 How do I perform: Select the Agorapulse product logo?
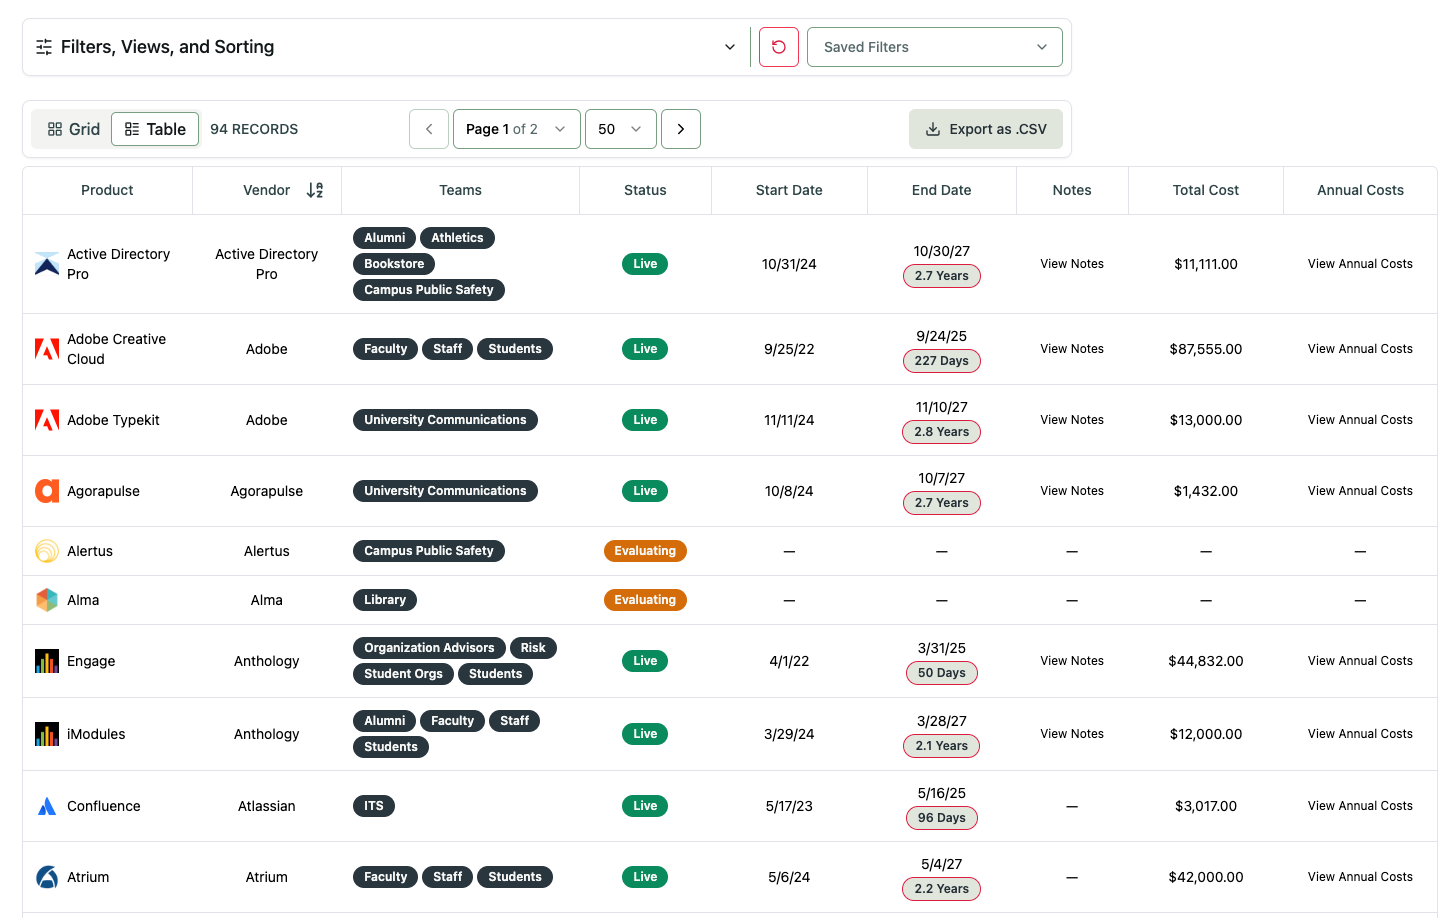(46, 490)
